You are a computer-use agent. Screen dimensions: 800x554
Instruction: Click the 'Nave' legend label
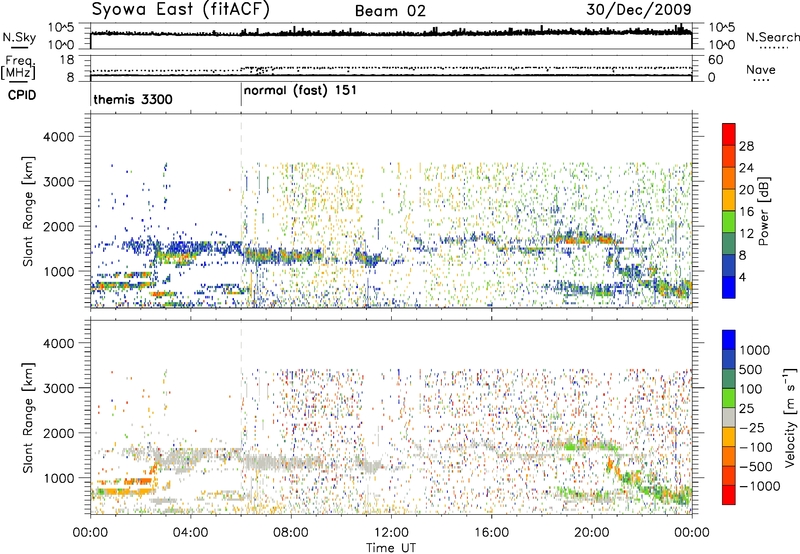760,70
